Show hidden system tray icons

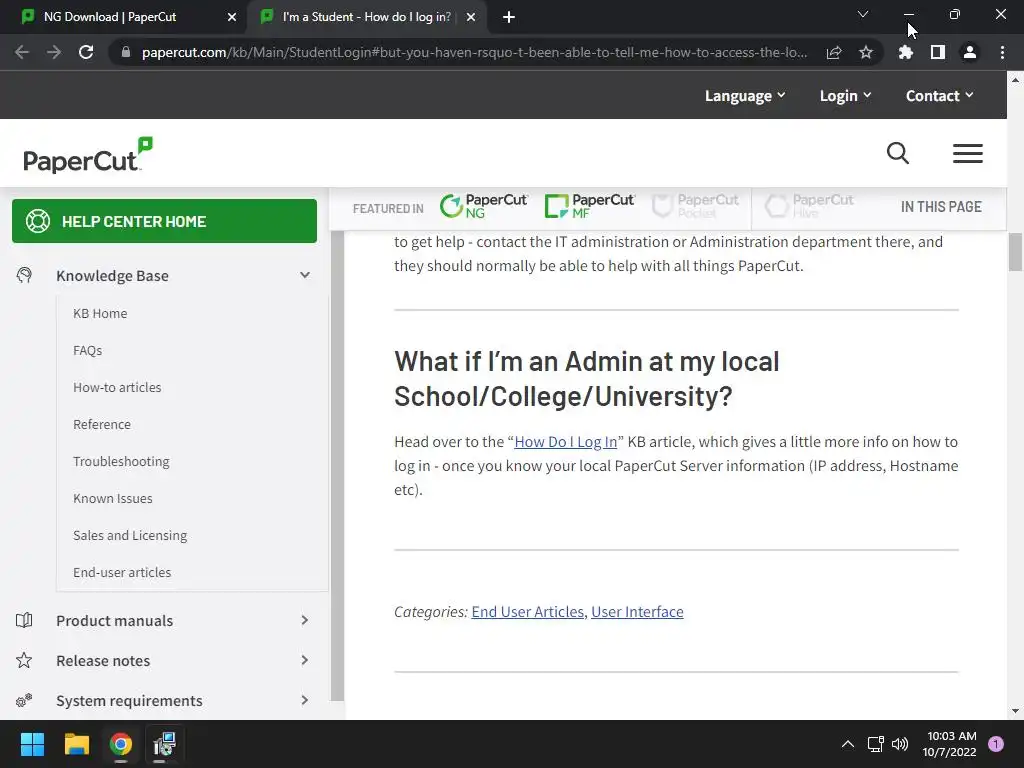[848, 744]
